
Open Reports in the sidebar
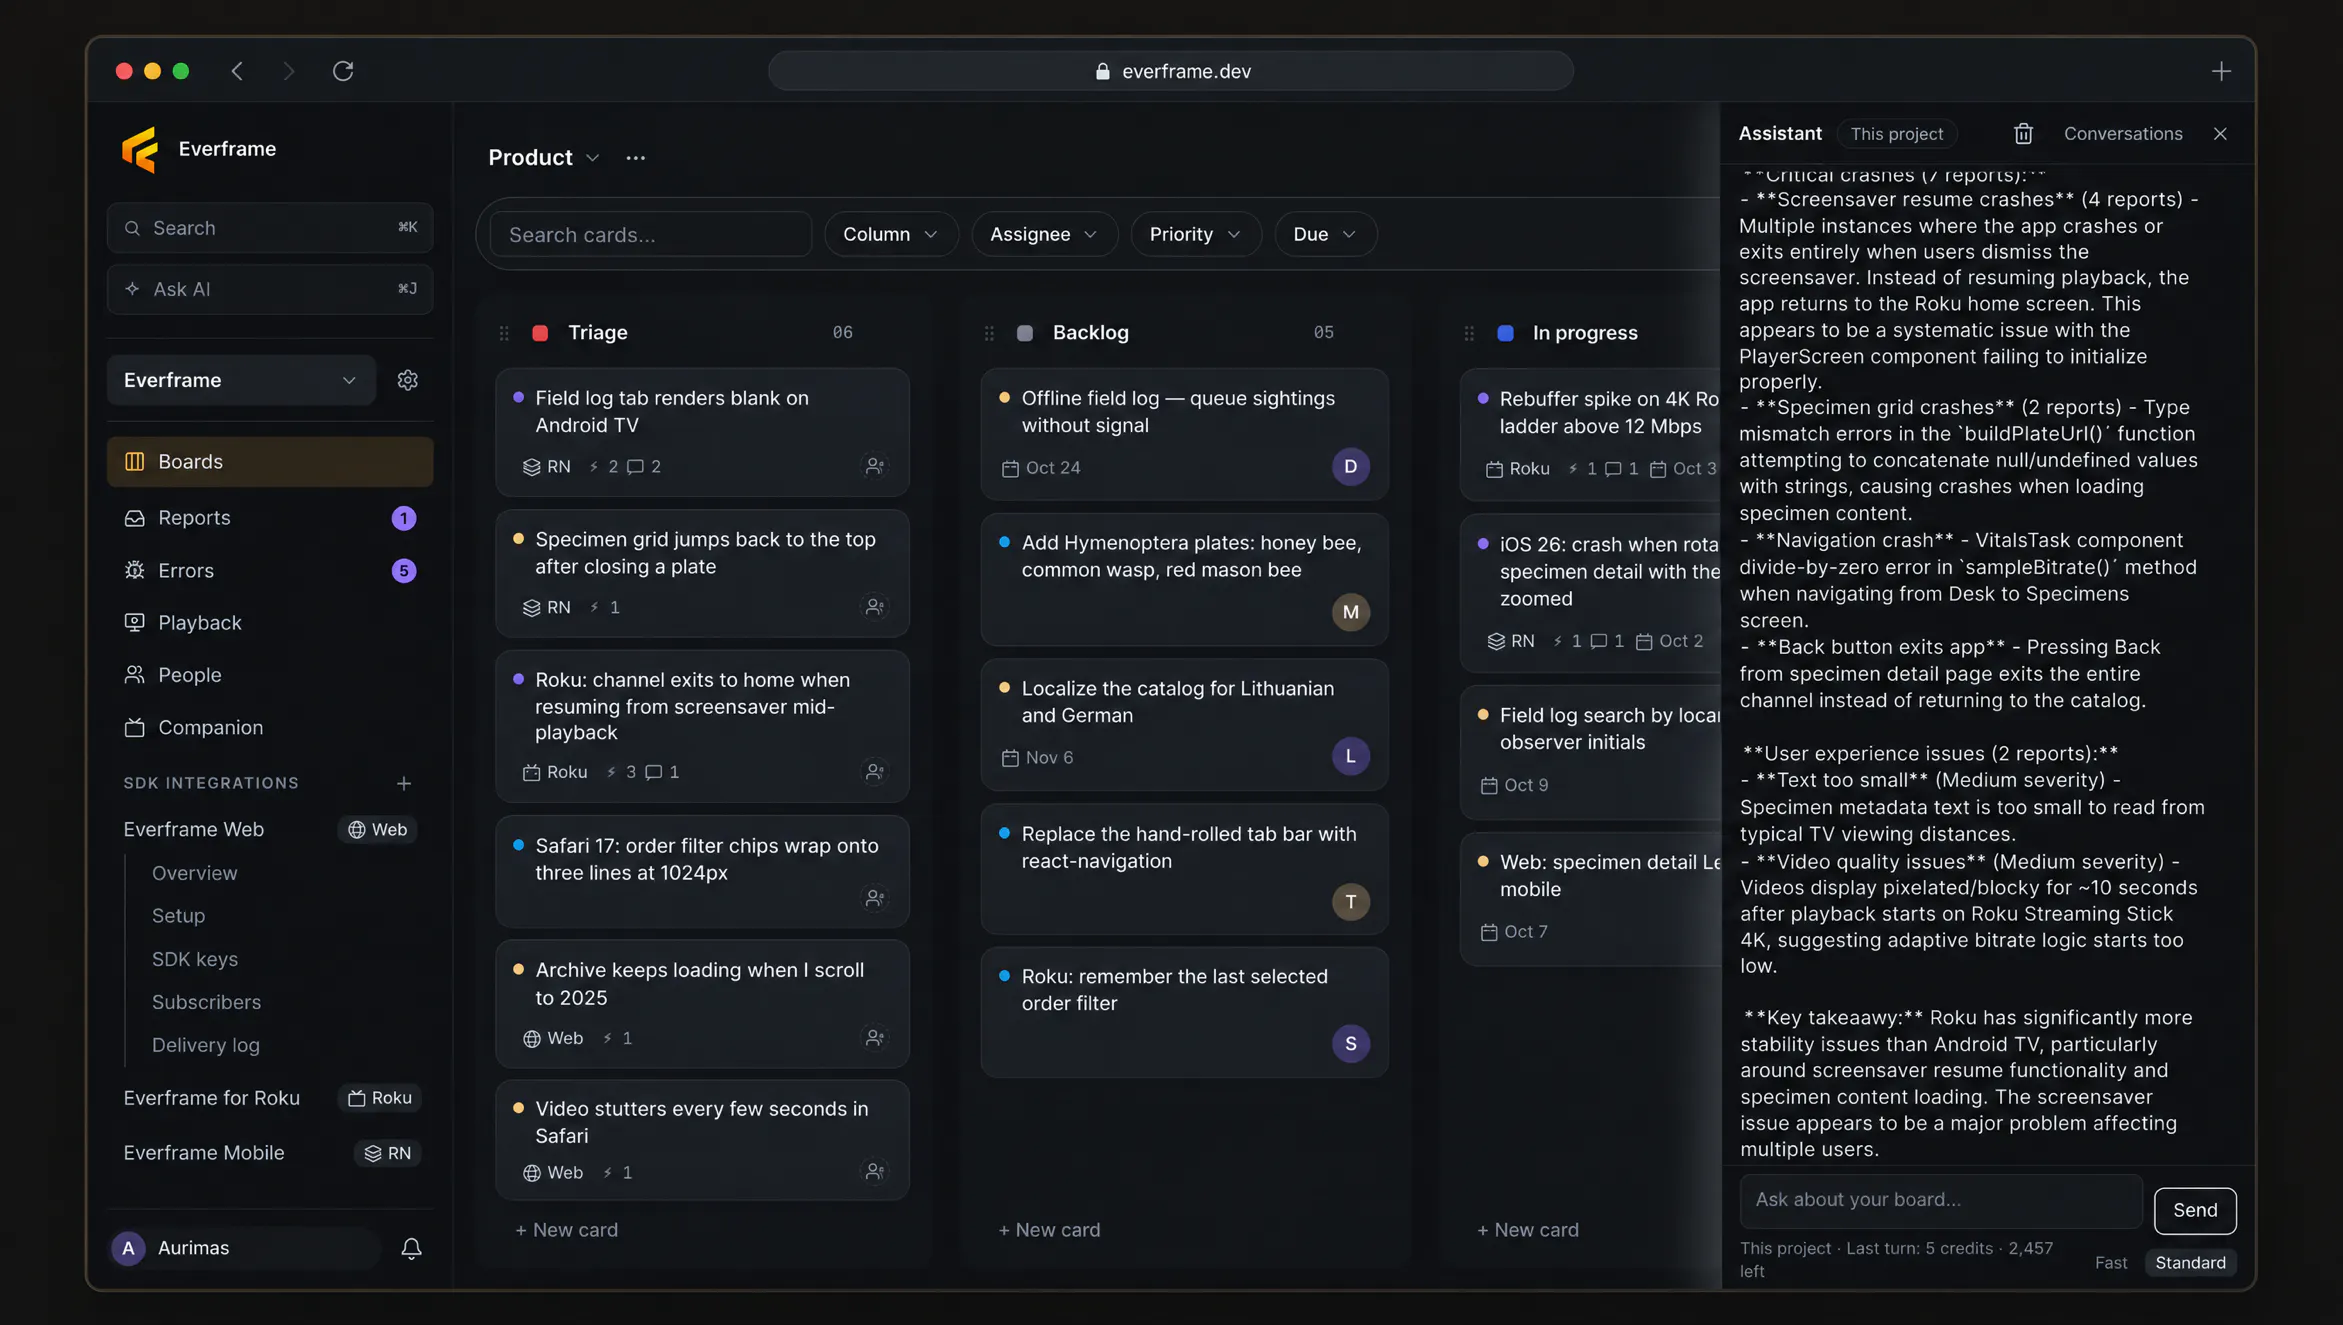(x=270, y=518)
